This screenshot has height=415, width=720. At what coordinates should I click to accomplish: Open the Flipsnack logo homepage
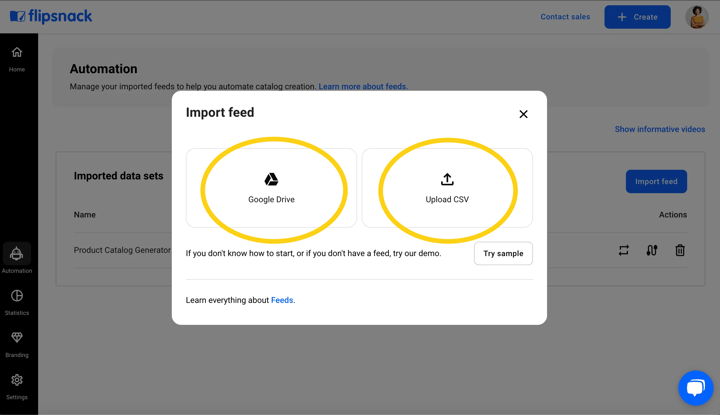[x=51, y=17]
